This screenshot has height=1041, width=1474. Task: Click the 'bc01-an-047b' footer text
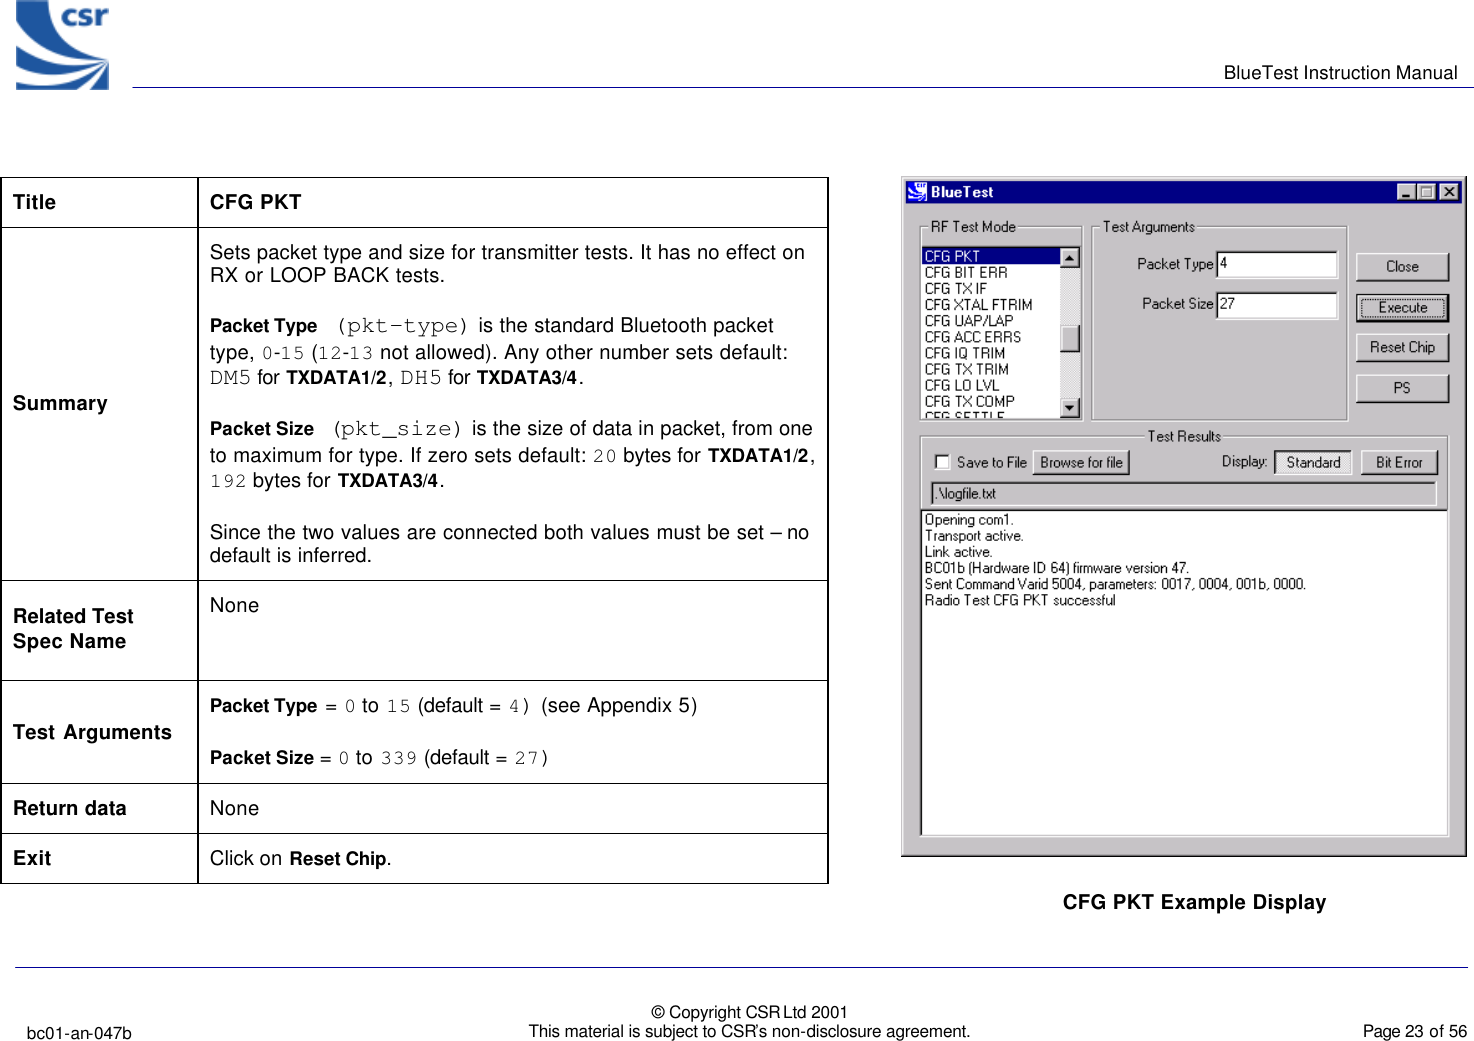(x=79, y=1033)
